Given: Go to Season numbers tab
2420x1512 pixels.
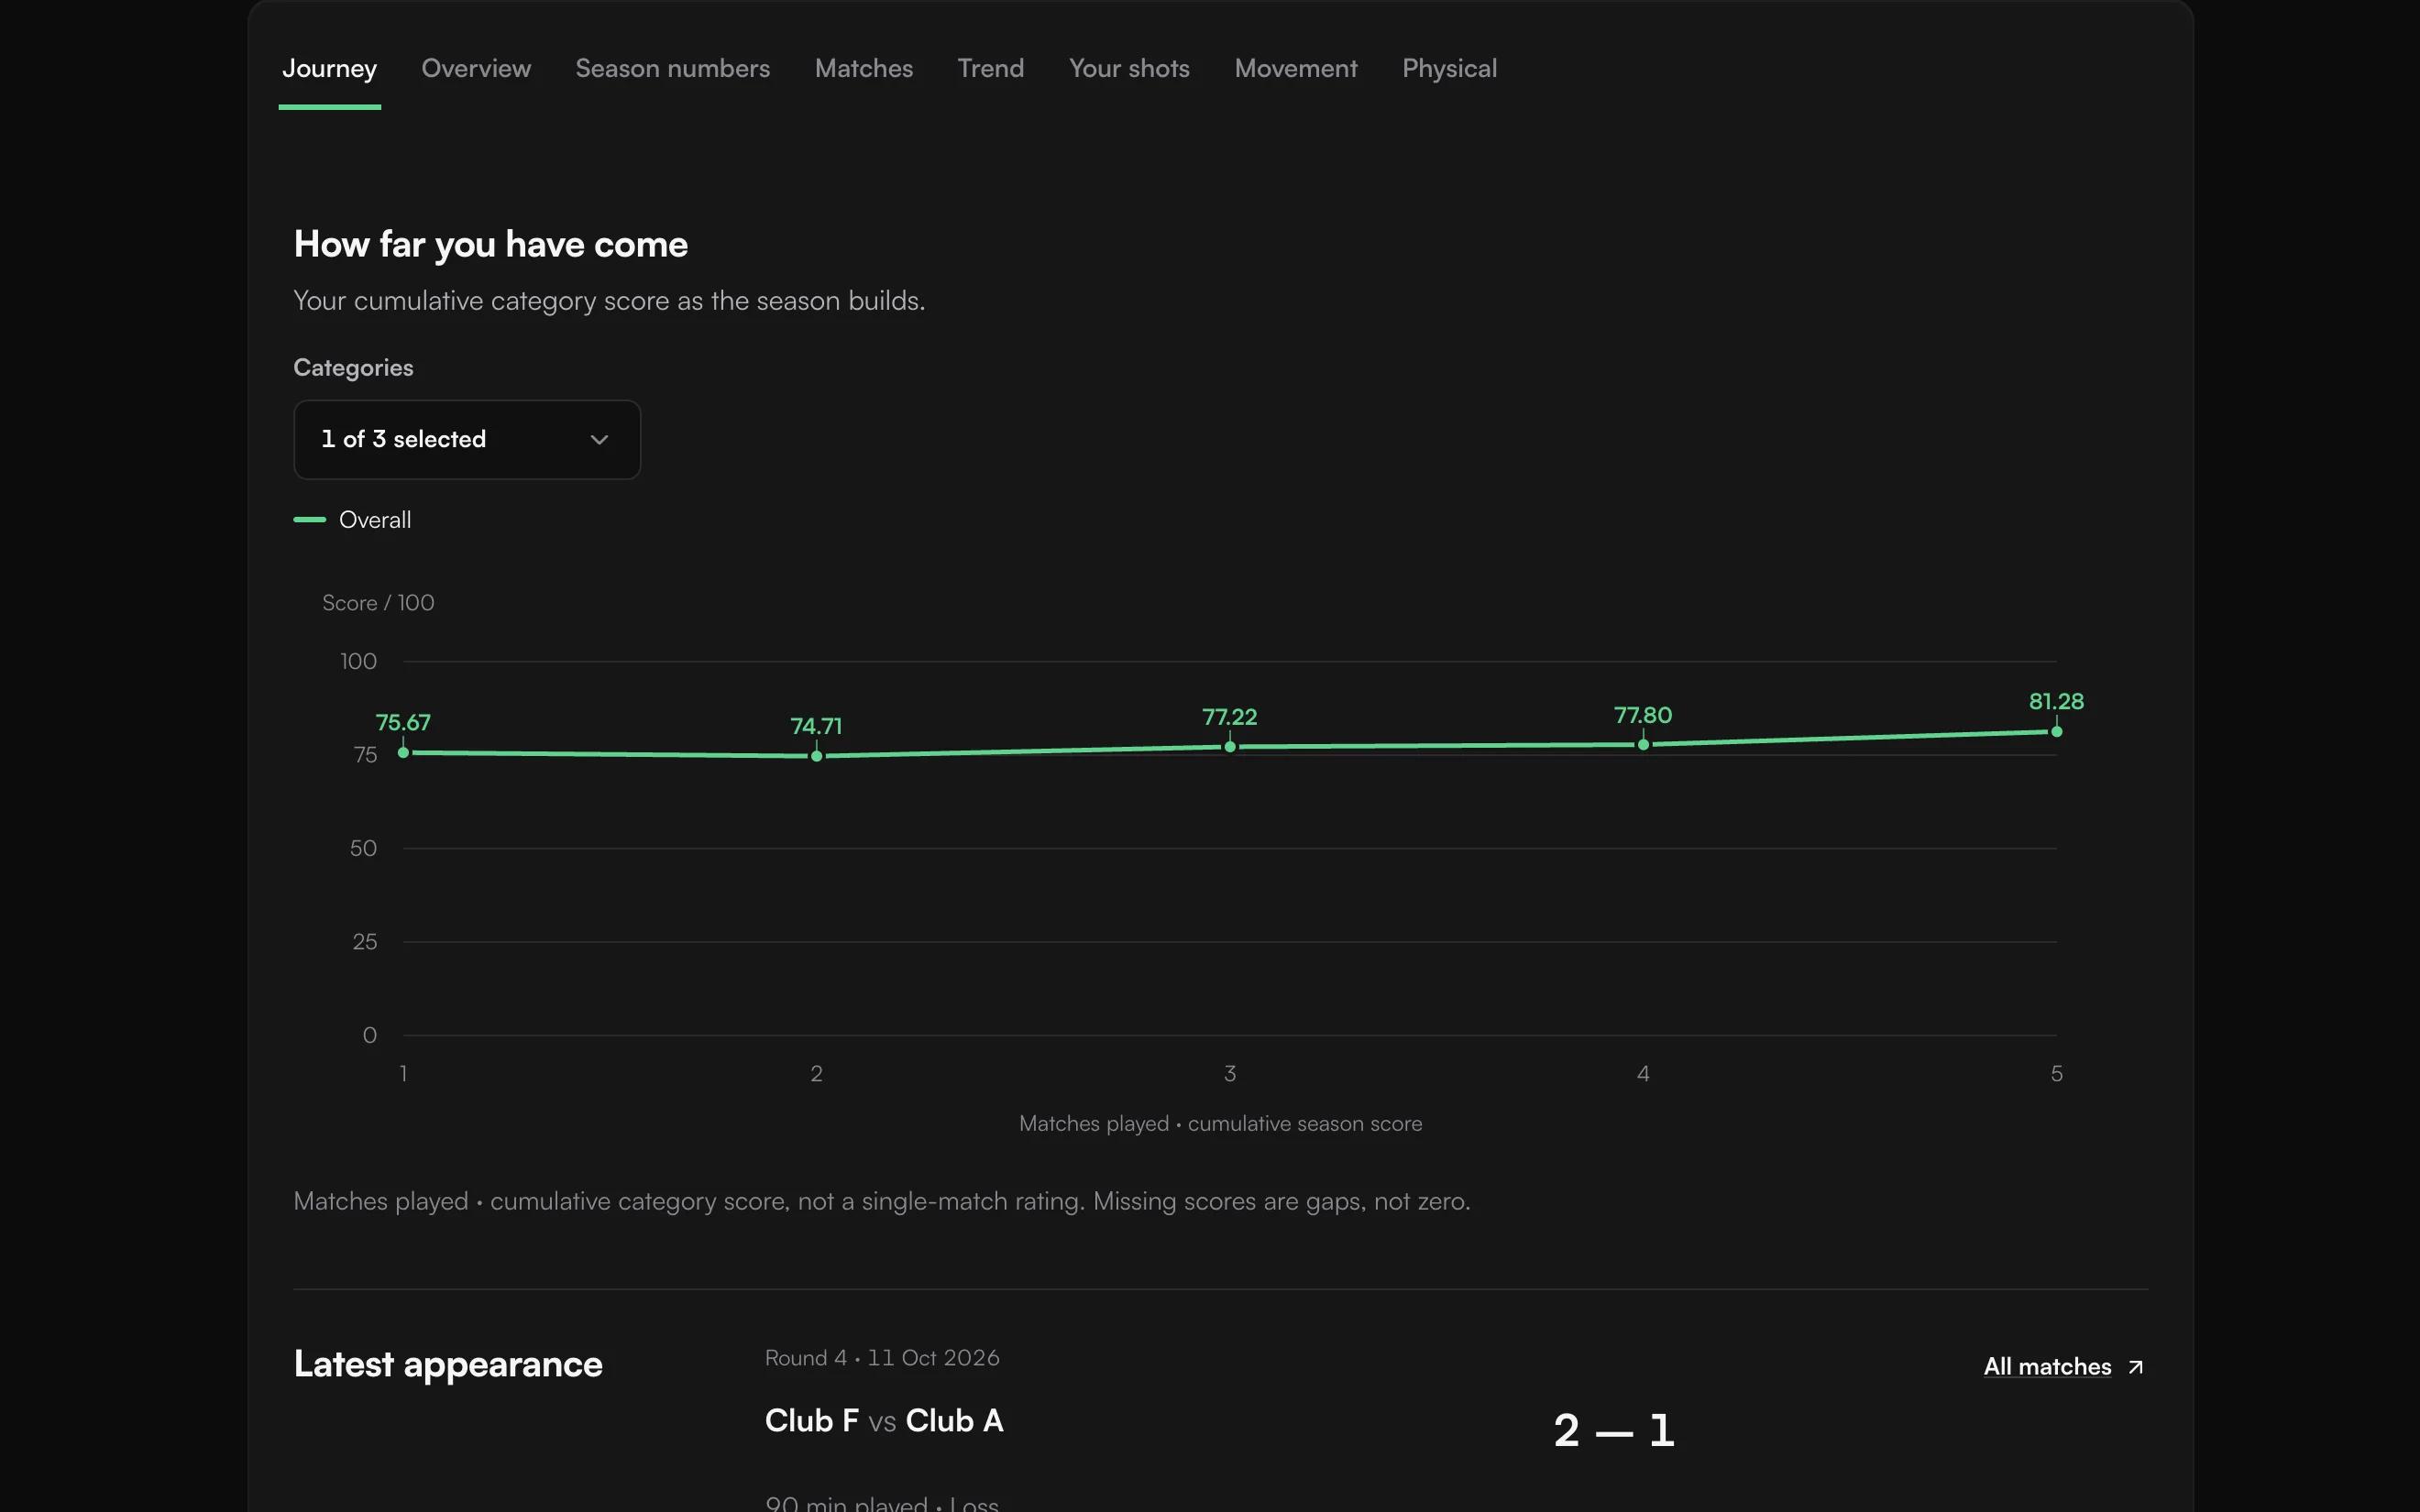Looking at the screenshot, I should tap(672, 69).
